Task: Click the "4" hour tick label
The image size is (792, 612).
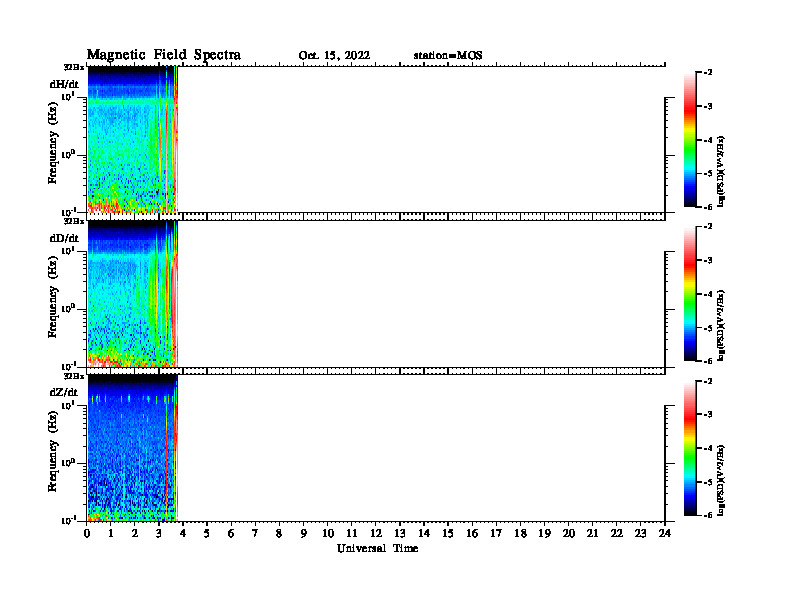Action: [183, 533]
